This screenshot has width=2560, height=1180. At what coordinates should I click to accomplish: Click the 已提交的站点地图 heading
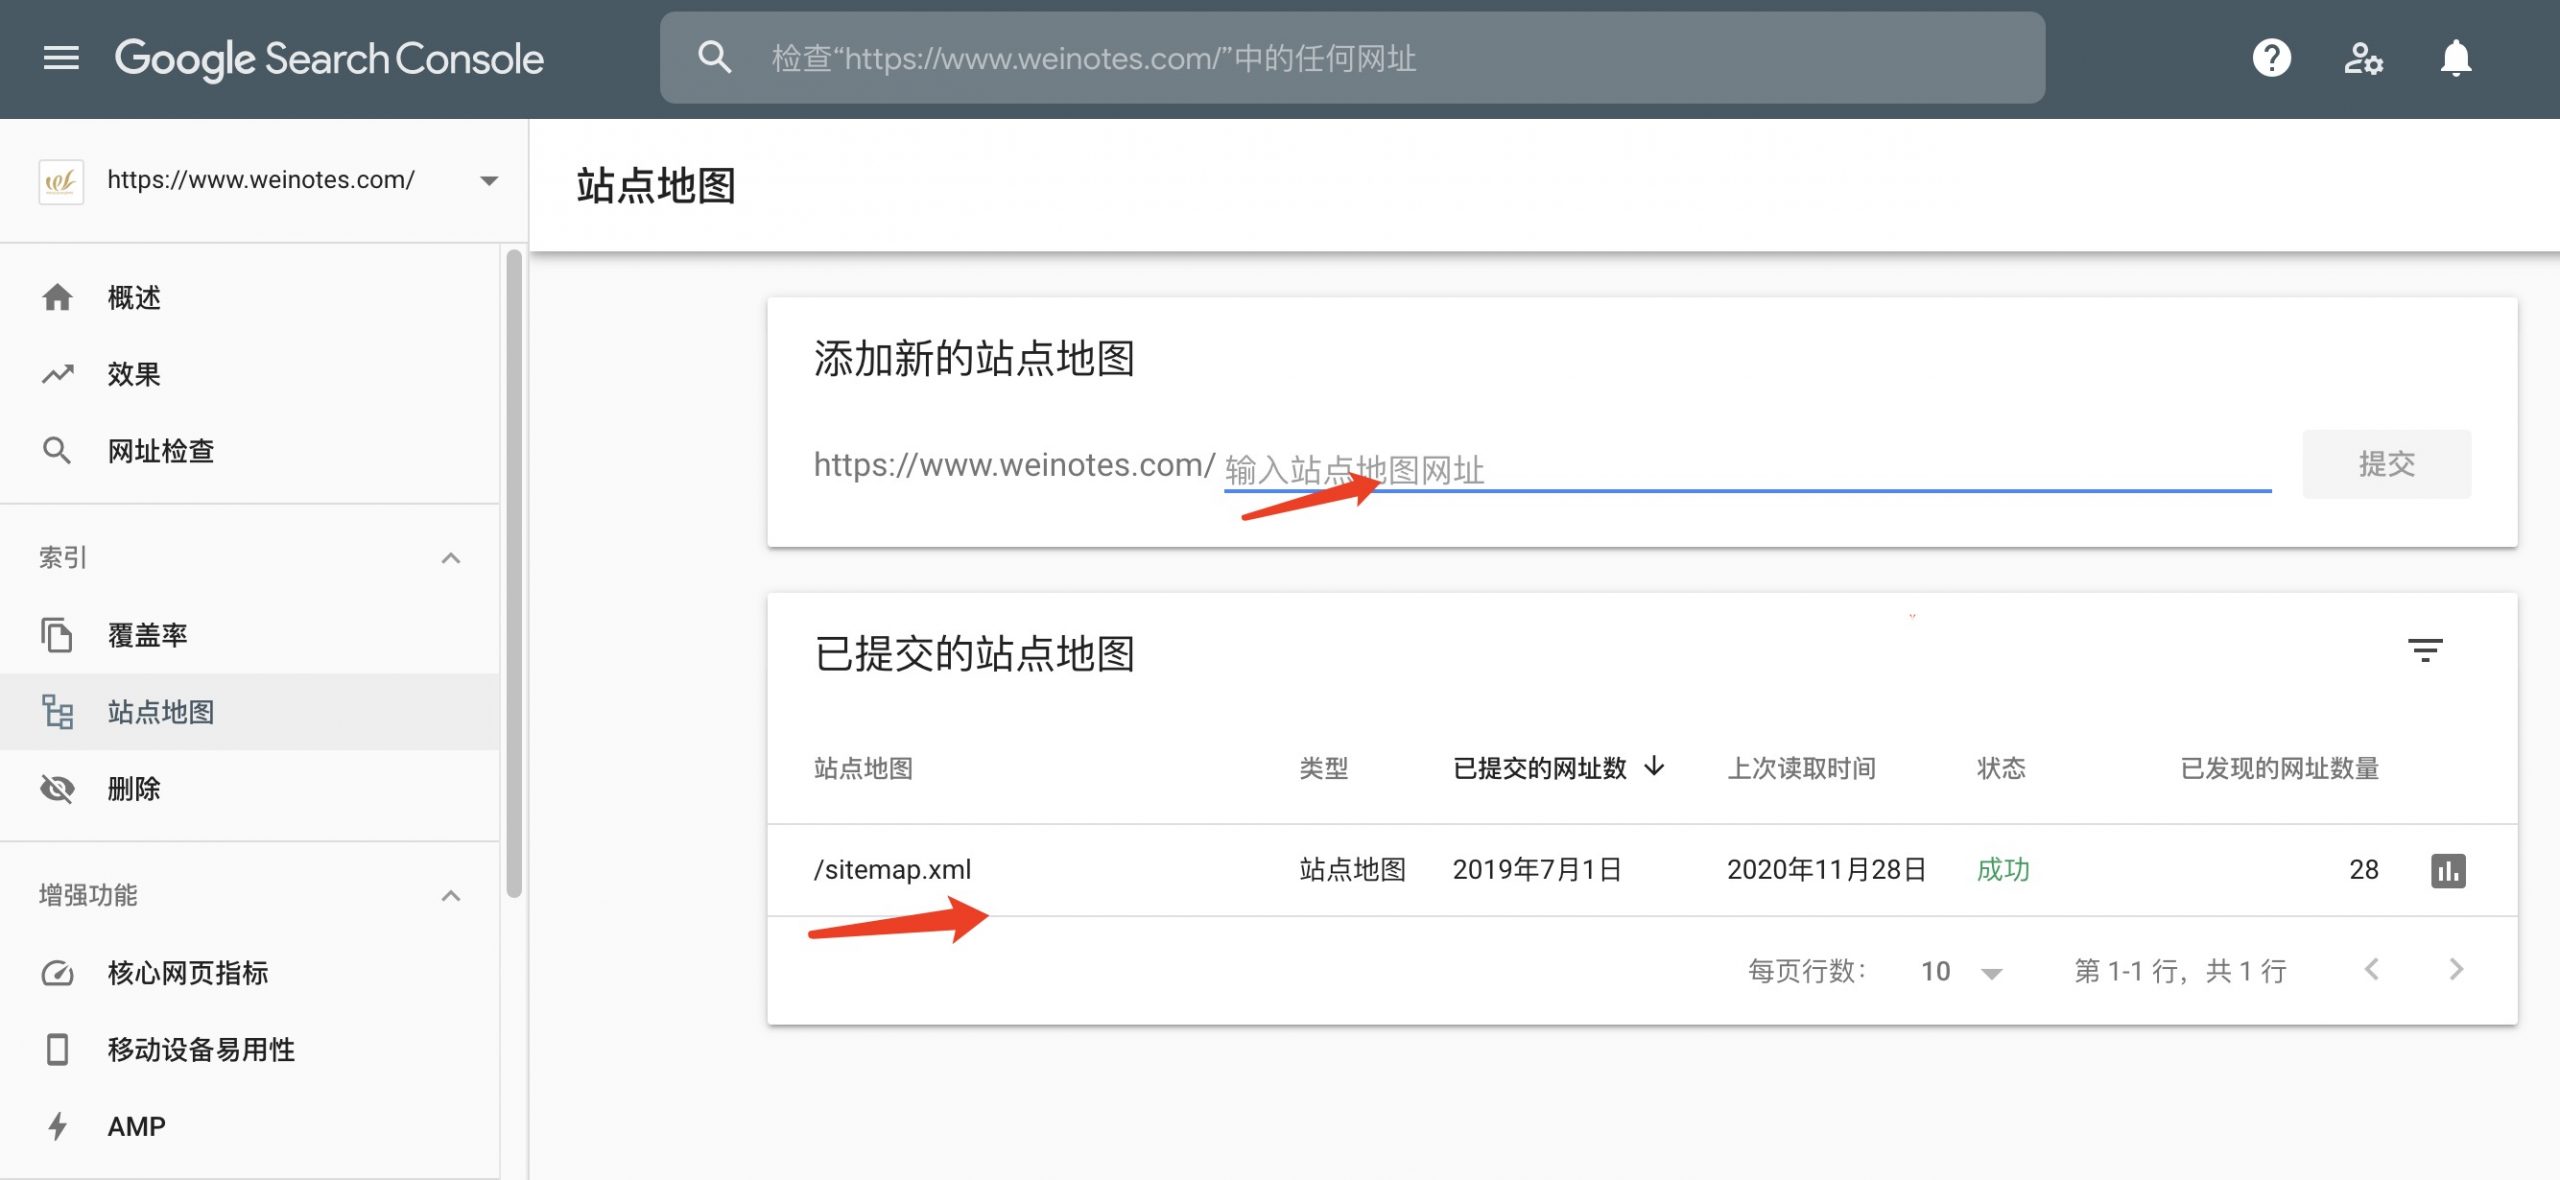(x=974, y=654)
